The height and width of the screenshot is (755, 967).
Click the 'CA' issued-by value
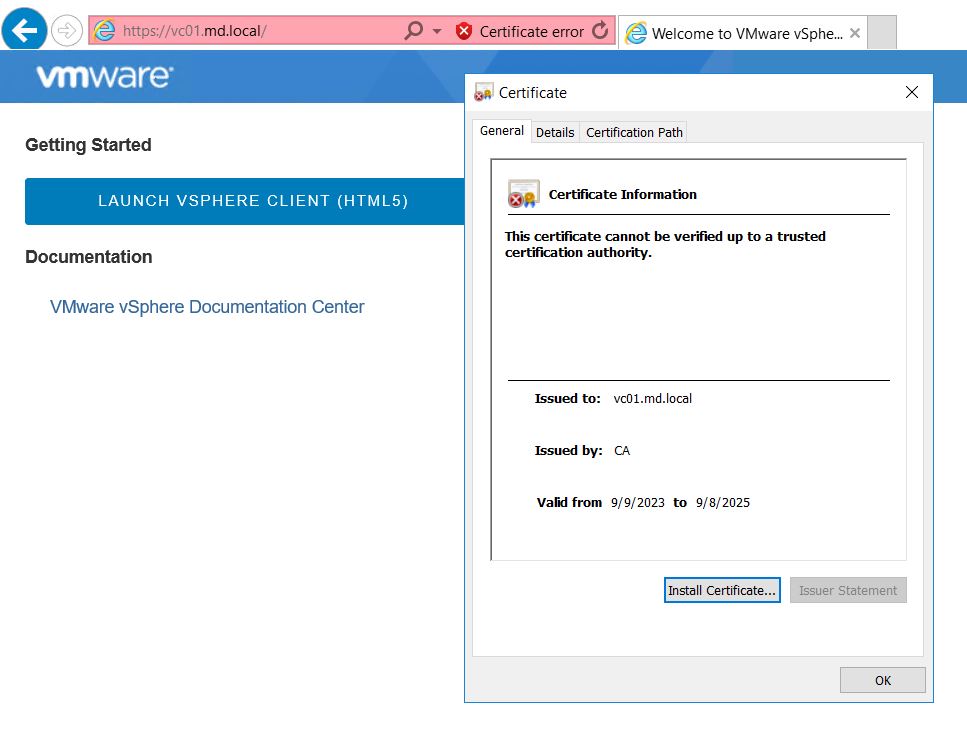click(x=622, y=450)
